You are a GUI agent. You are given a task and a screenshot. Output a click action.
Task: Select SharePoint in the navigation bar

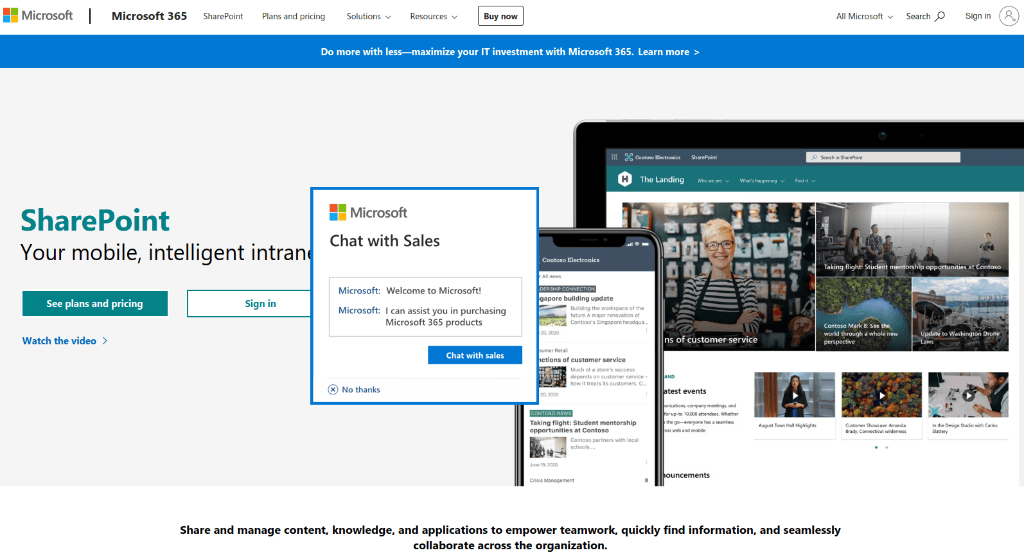pyautogui.click(x=223, y=16)
